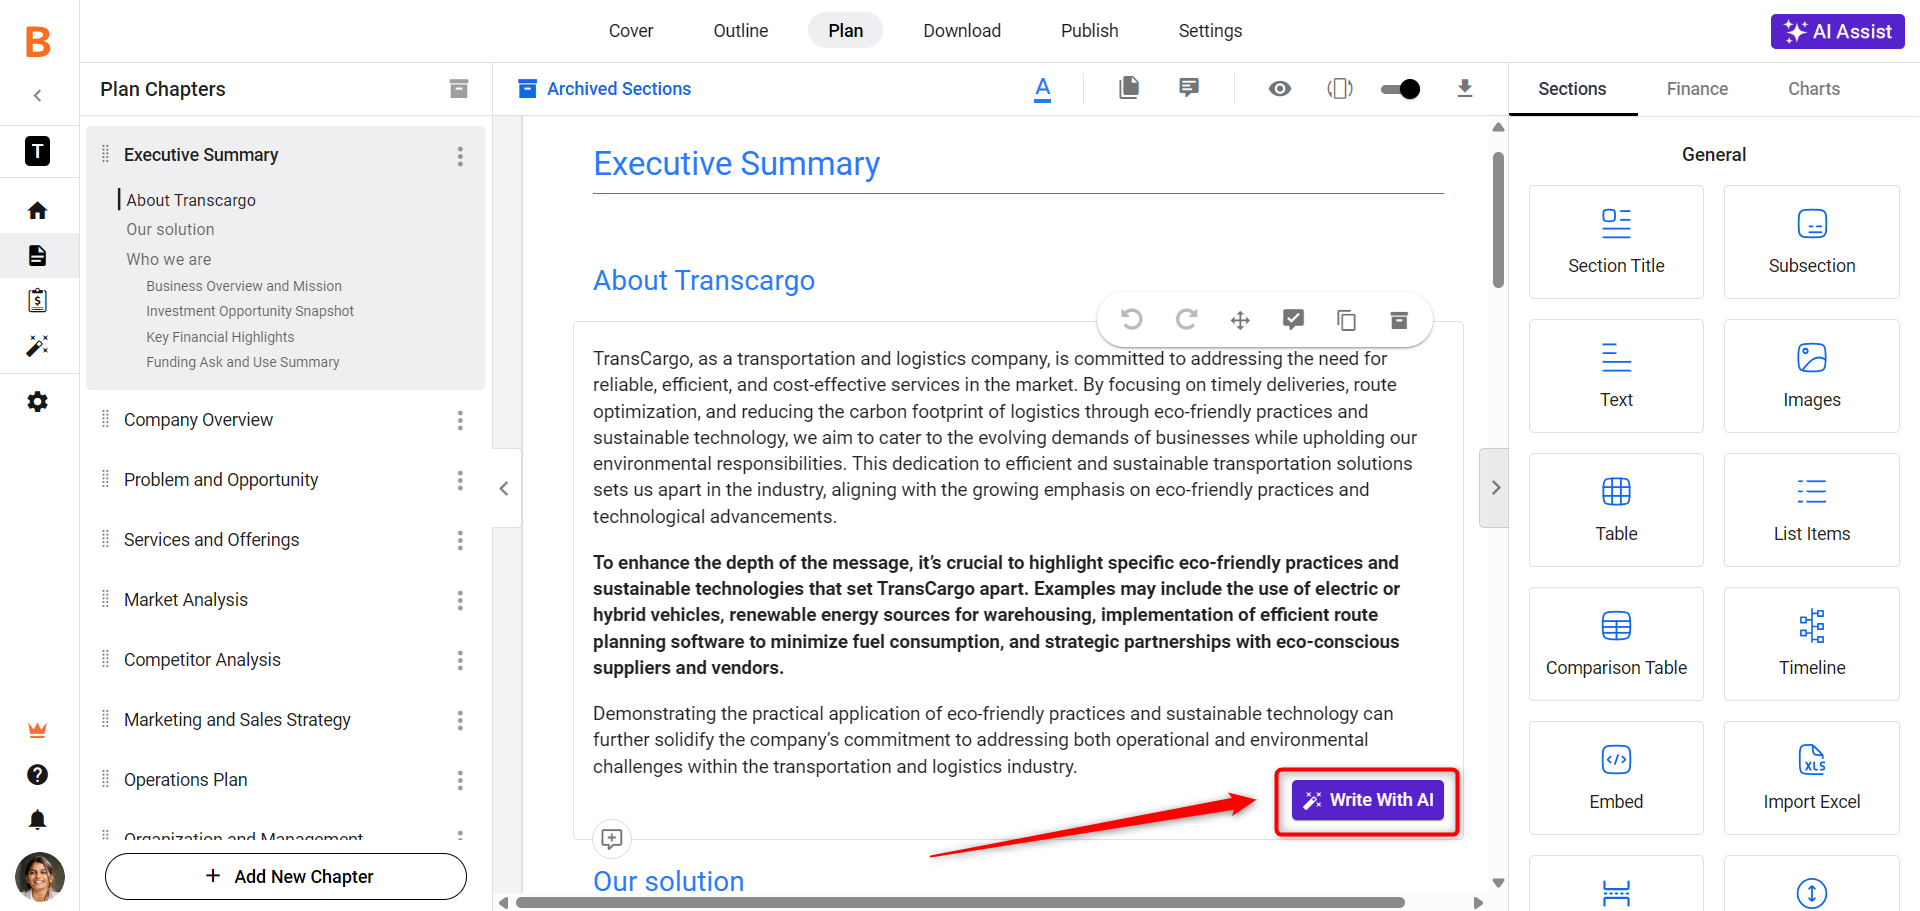Click the move section icon
Screen dimensions: 1920x911
pos(1240,320)
